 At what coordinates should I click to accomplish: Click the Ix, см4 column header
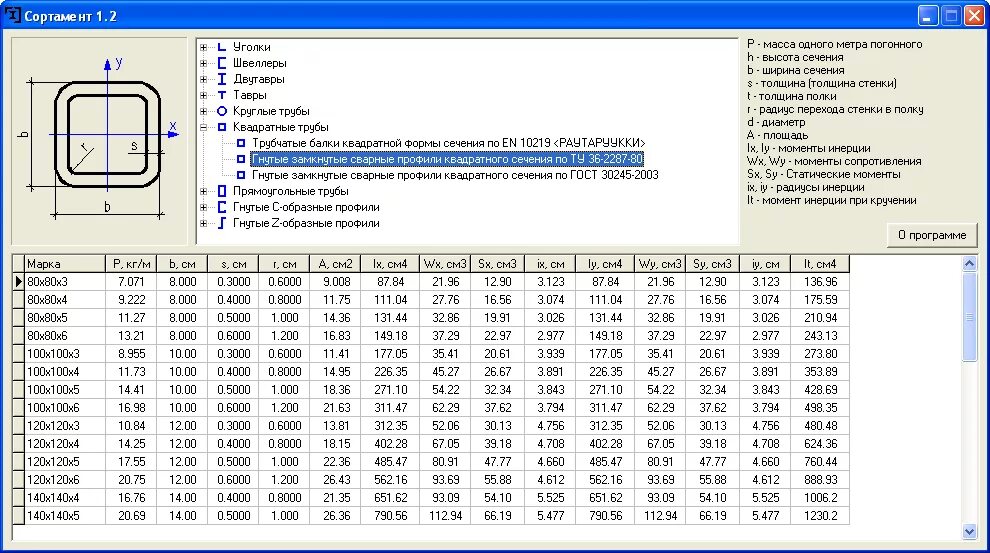click(x=390, y=264)
